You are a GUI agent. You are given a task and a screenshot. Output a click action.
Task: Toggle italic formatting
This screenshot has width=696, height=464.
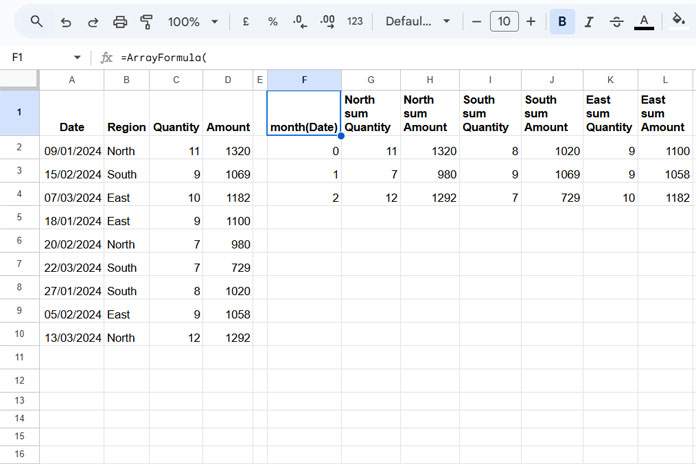pyautogui.click(x=589, y=21)
